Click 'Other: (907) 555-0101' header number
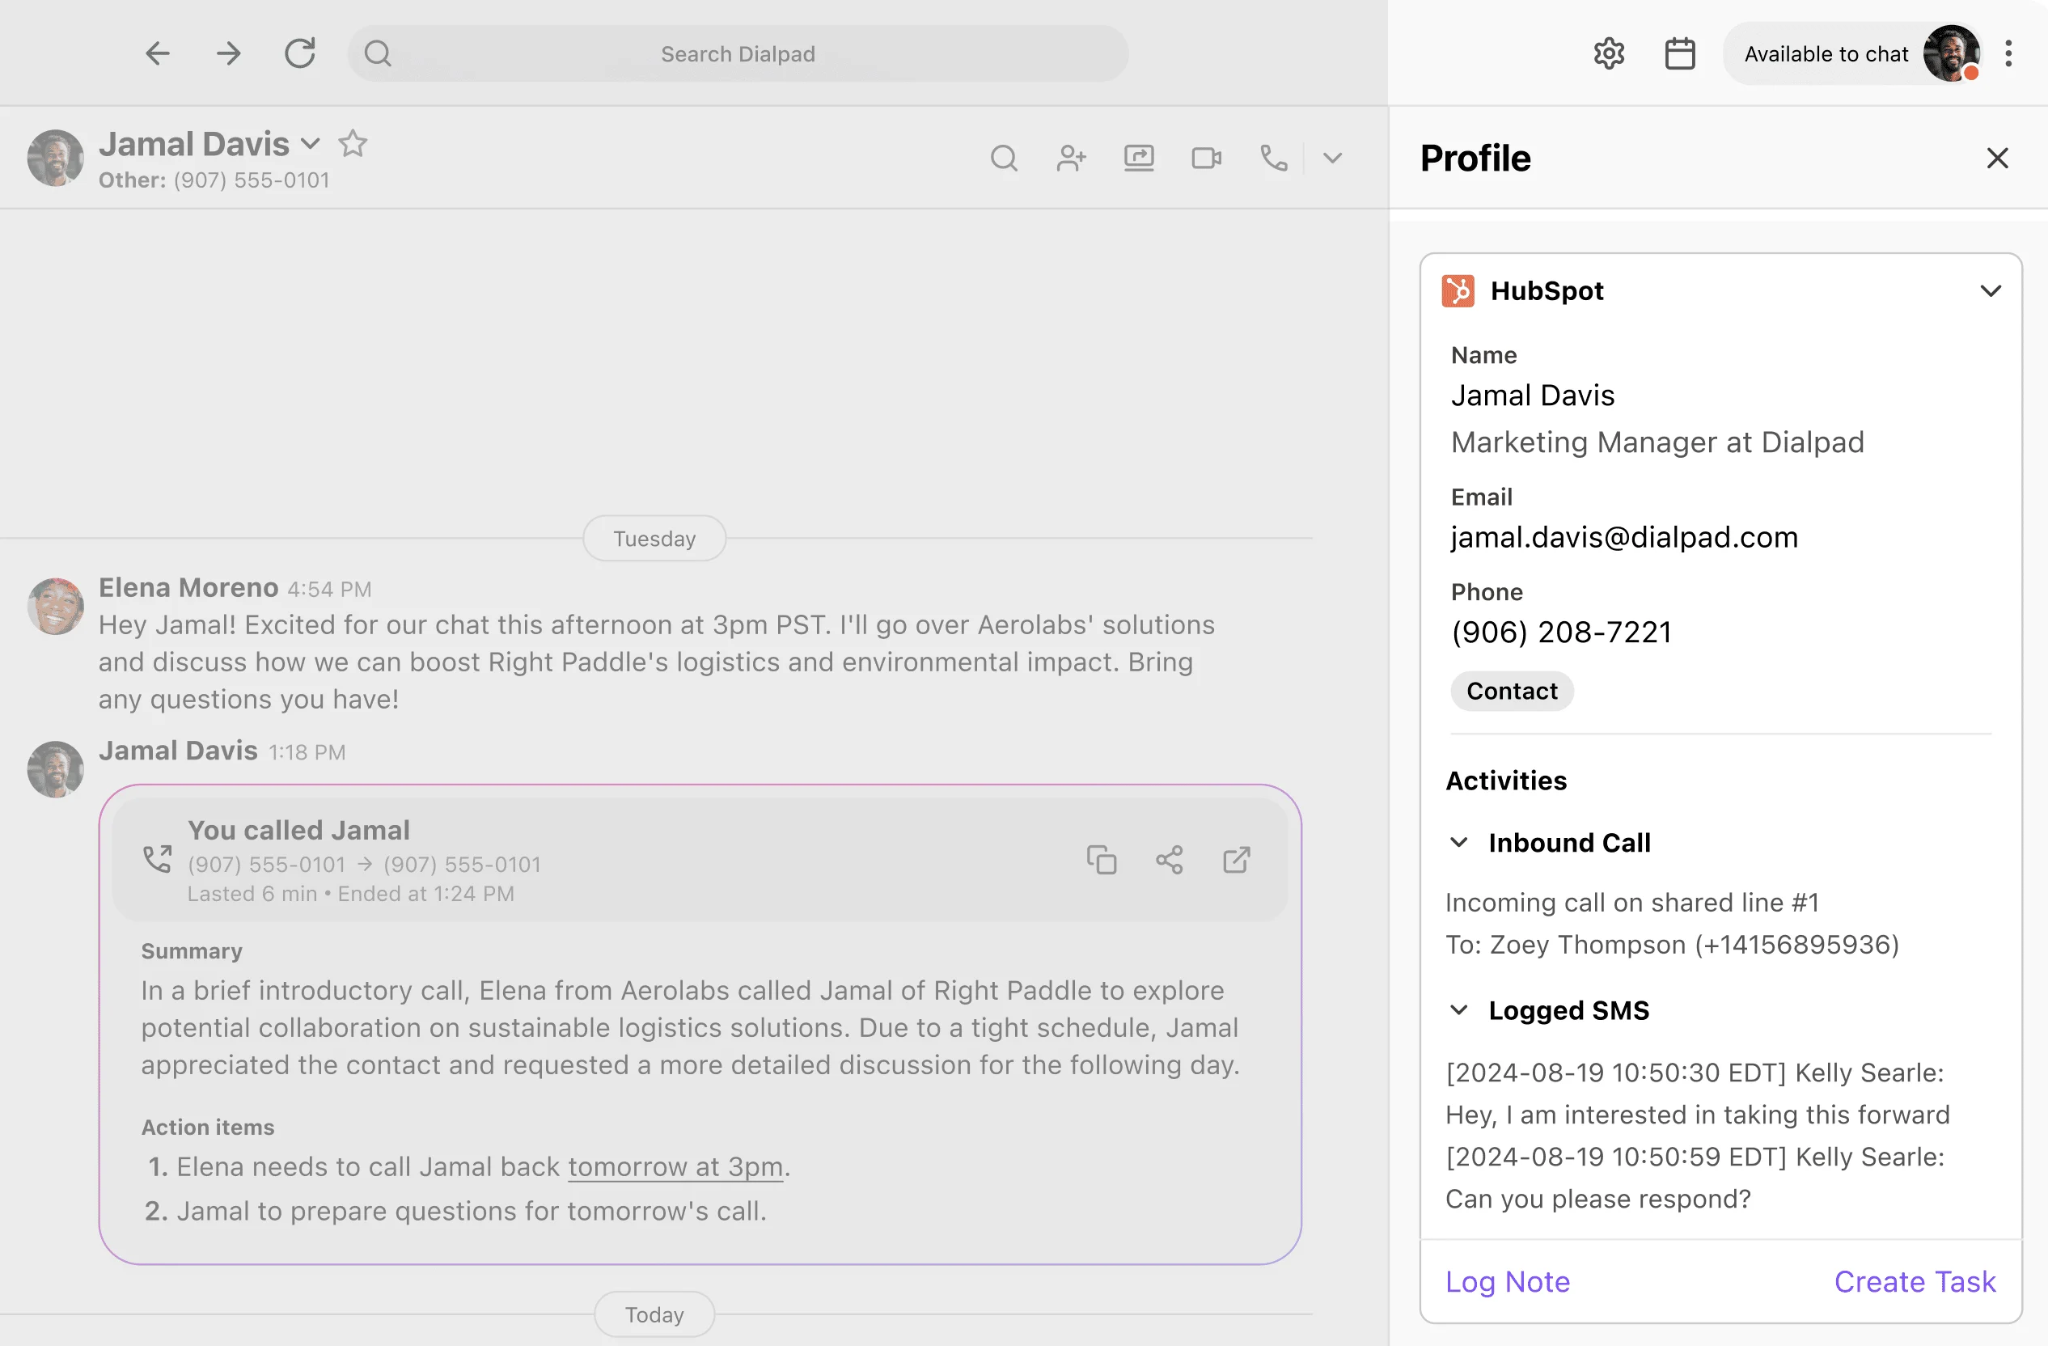 tap(214, 180)
